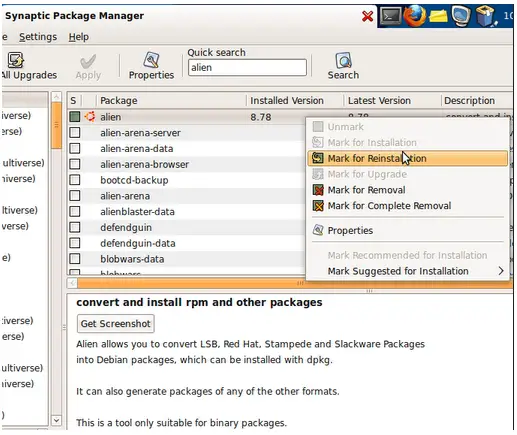
Task: Click the Mark for Upgrade icon
Action: pyautogui.click(x=318, y=174)
